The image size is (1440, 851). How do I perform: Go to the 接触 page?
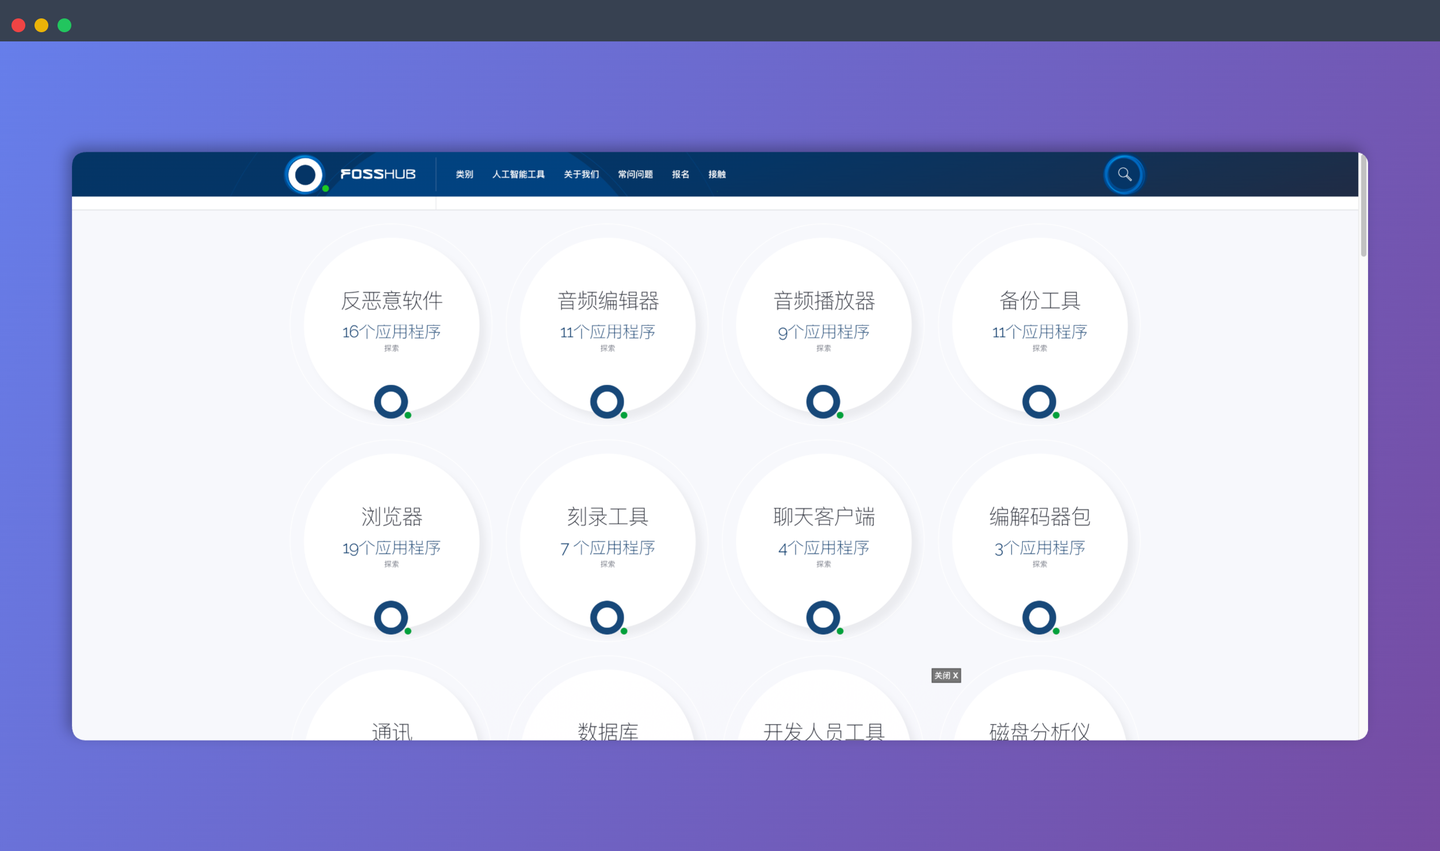[717, 174]
